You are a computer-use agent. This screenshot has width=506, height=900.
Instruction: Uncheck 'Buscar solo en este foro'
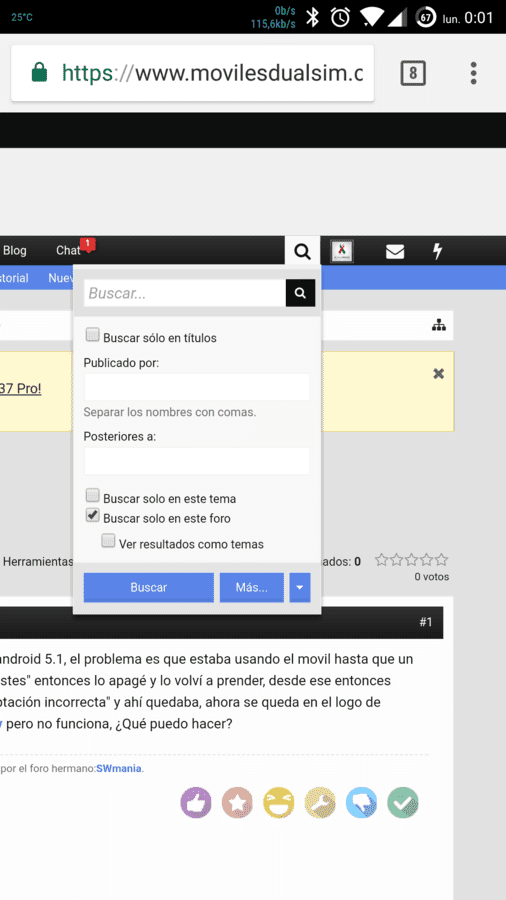click(x=92, y=515)
